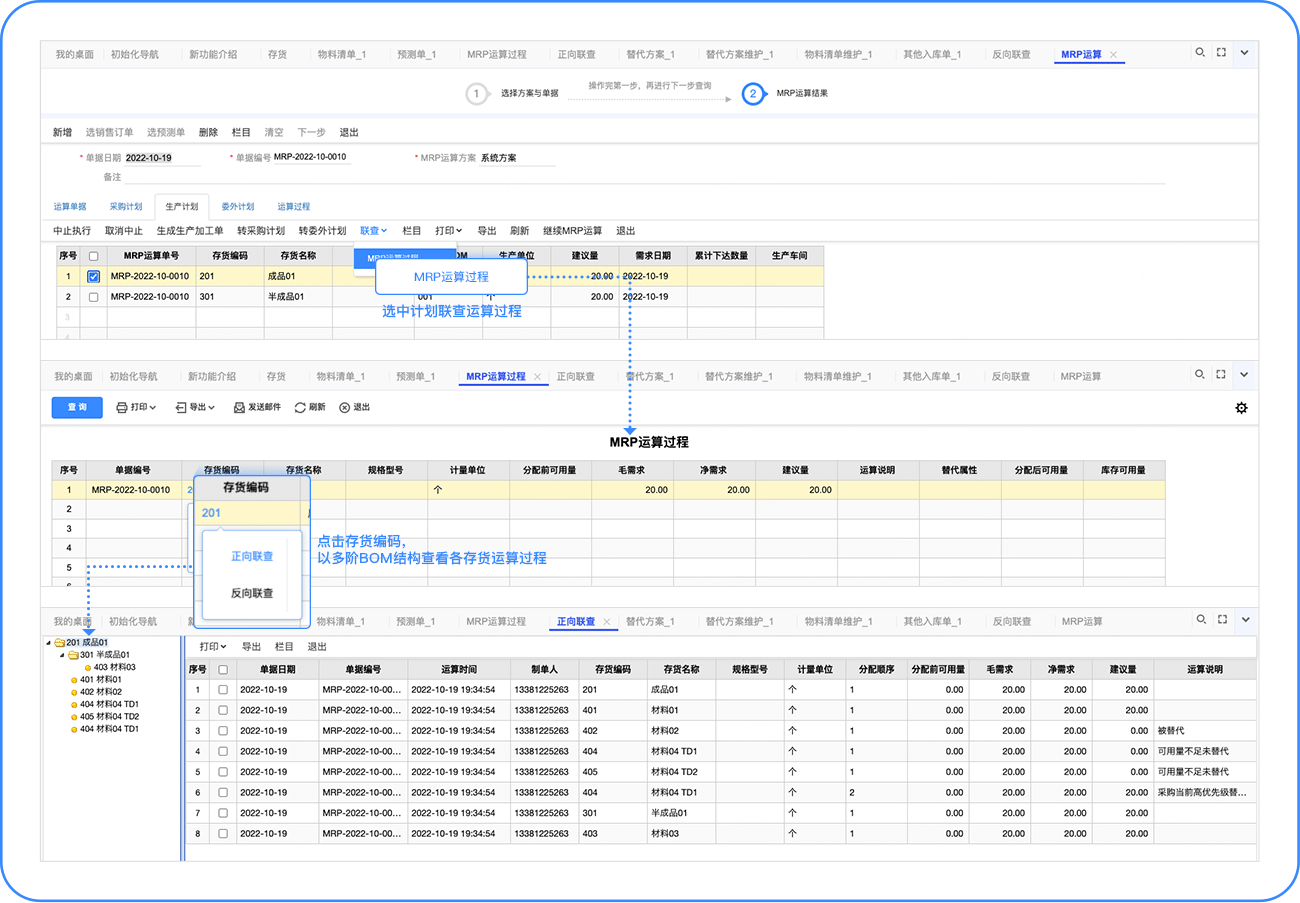Select 正向联查 from the popup menu
The image size is (1300, 903).
point(252,556)
